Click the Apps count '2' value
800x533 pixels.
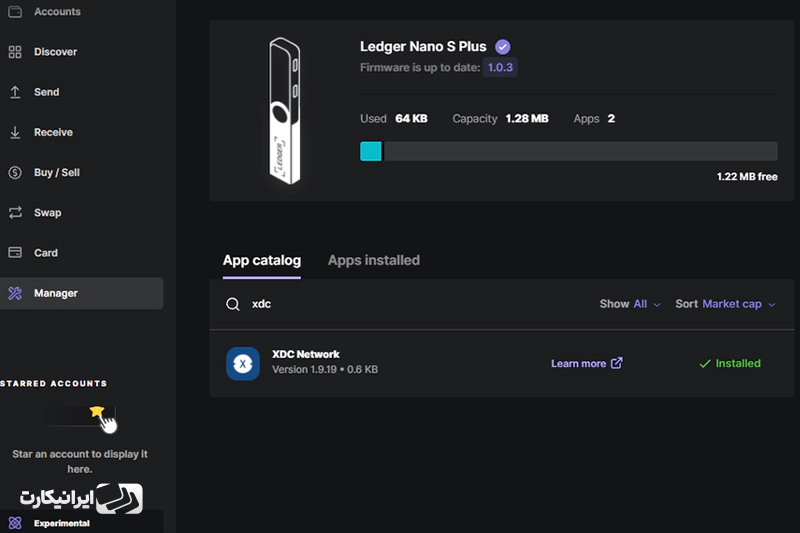611,118
